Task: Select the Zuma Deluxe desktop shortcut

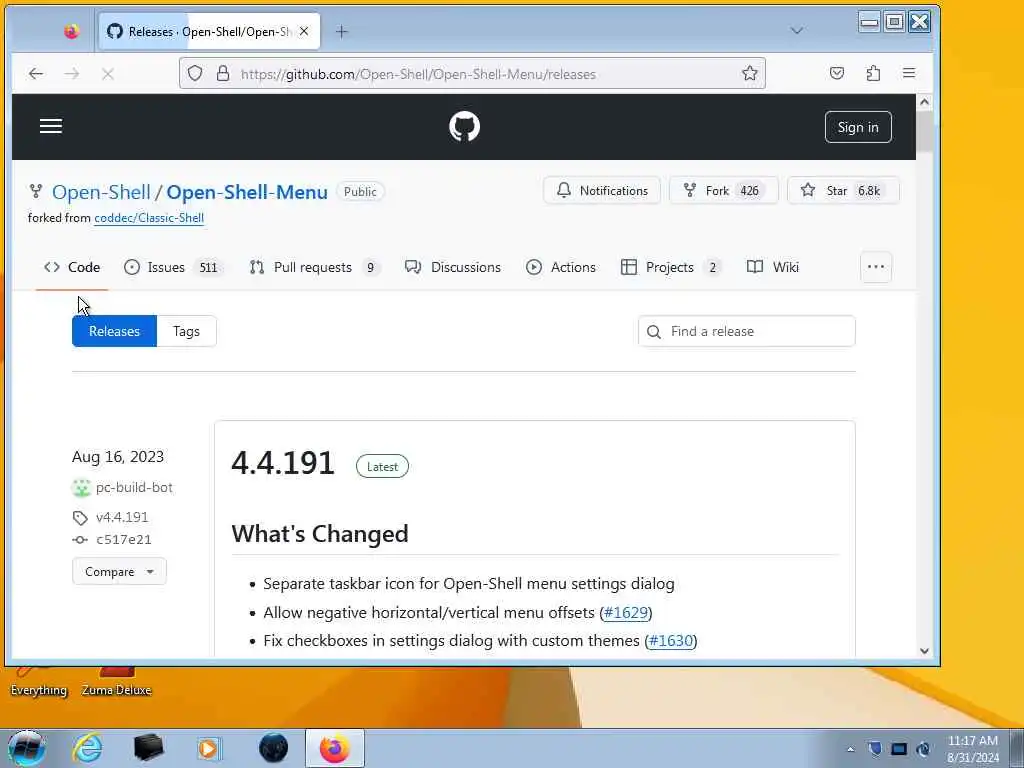Action: [116, 682]
